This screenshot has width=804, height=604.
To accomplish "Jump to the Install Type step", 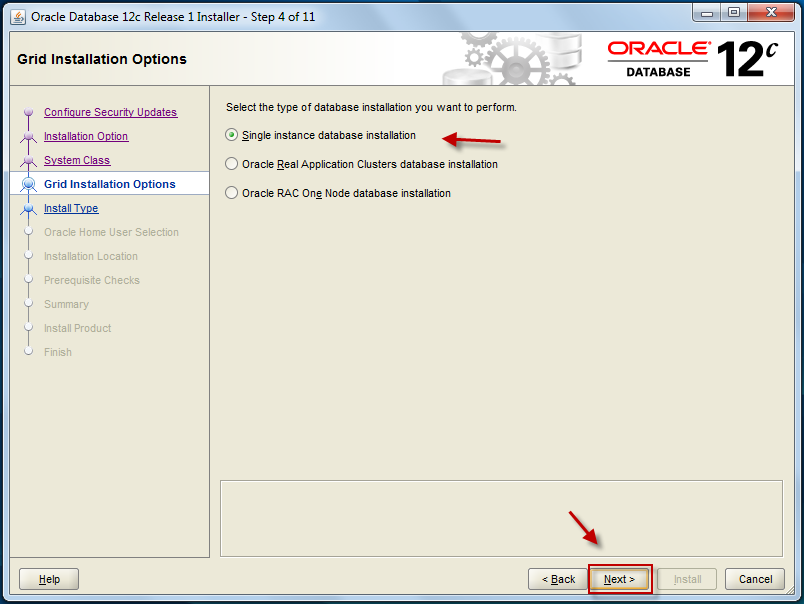I will pos(71,208).
